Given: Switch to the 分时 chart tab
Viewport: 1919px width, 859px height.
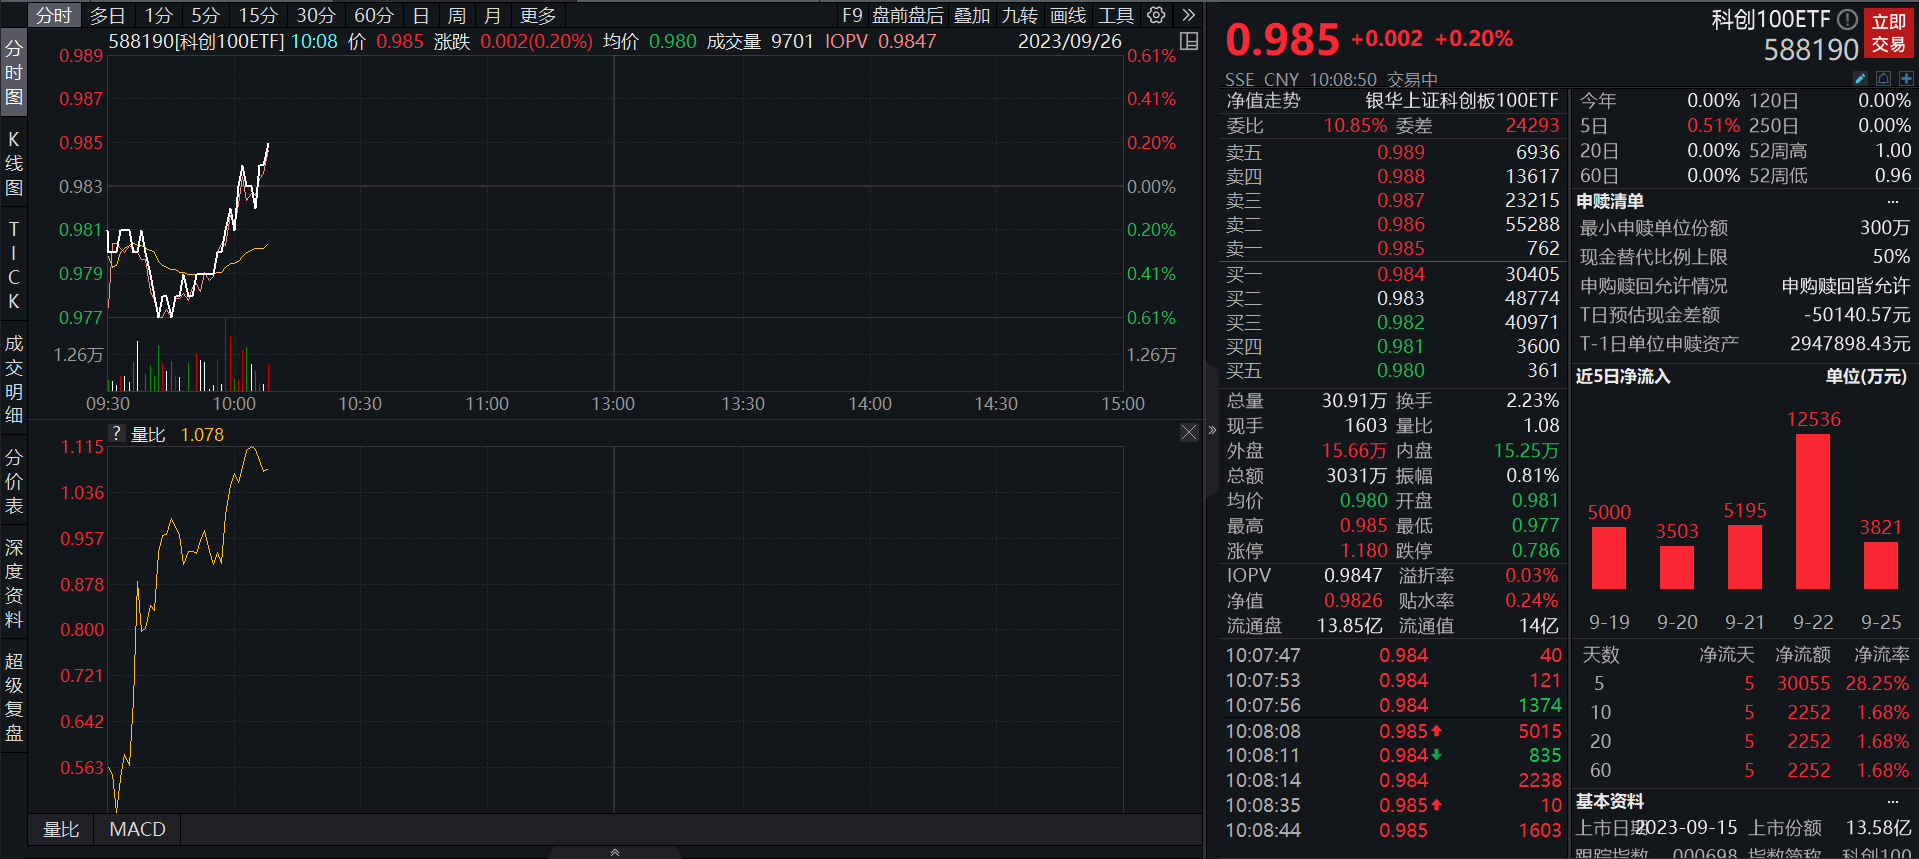Looking at the screenshot, I should click(53, 15).
